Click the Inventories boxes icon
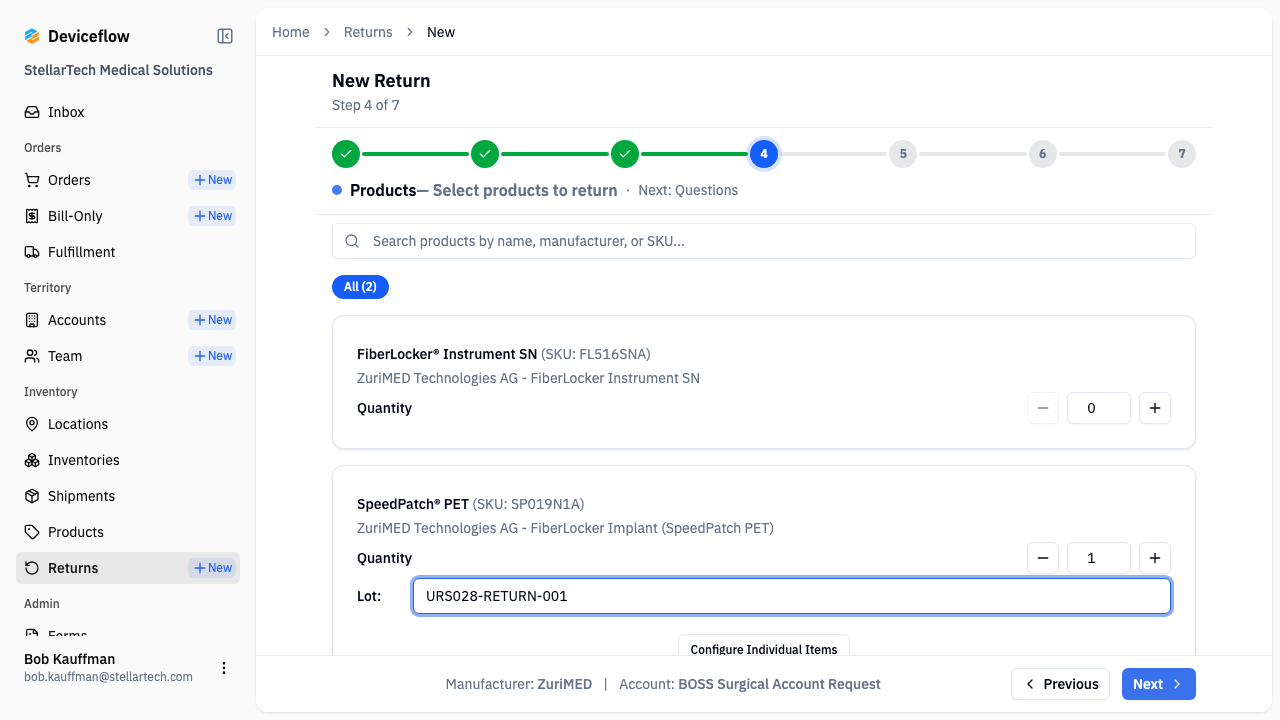Viewport: 1280px width, 720px height. click(32, 460)
